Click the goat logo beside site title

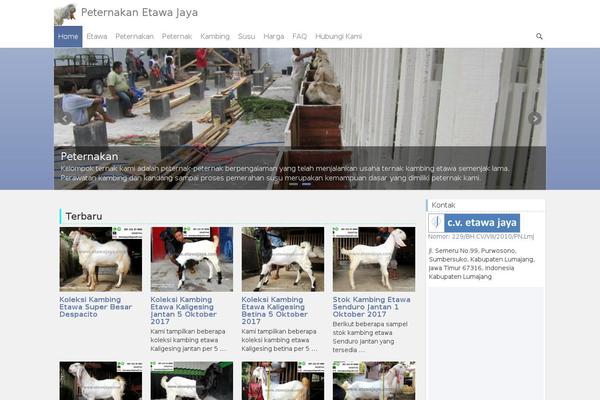[65, 14]
